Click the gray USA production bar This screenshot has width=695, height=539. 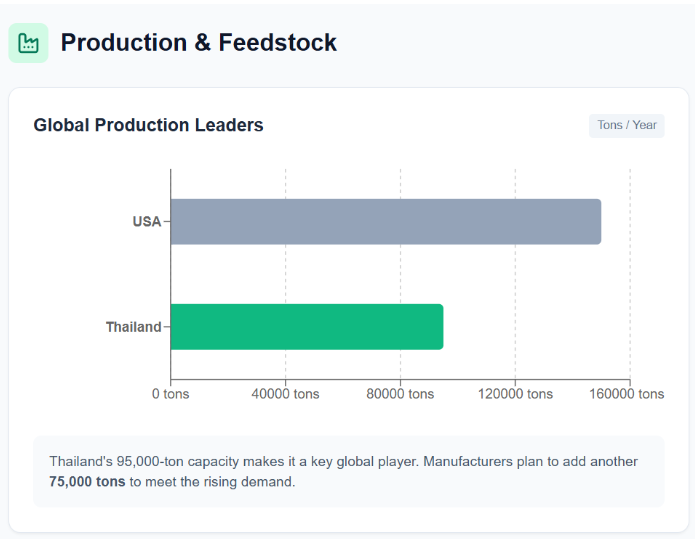point(385,222)
